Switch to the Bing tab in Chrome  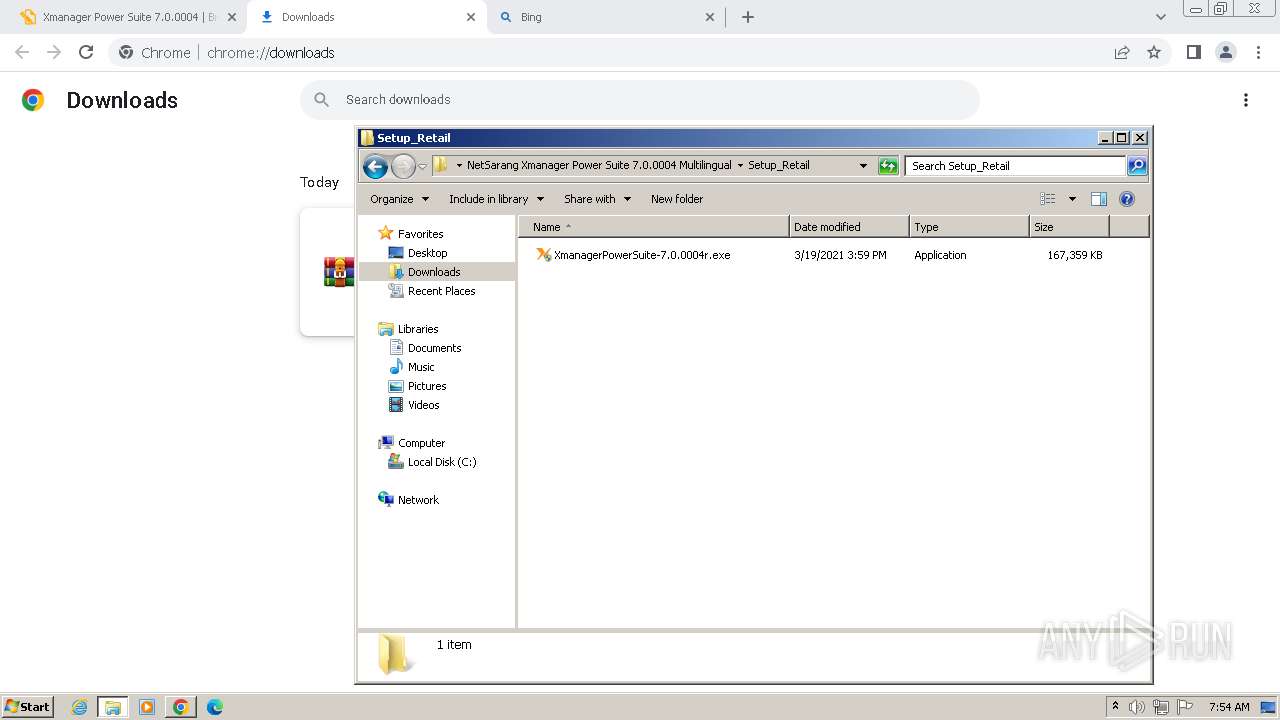click(607, 17)
